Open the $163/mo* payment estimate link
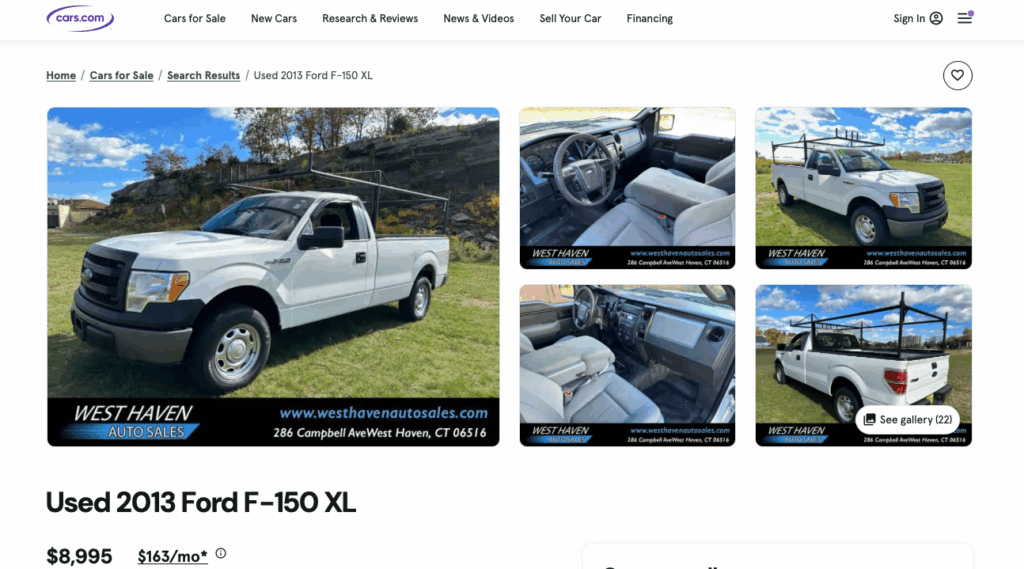This screenshot has height=569, width=1024. (x=172, y=556)
